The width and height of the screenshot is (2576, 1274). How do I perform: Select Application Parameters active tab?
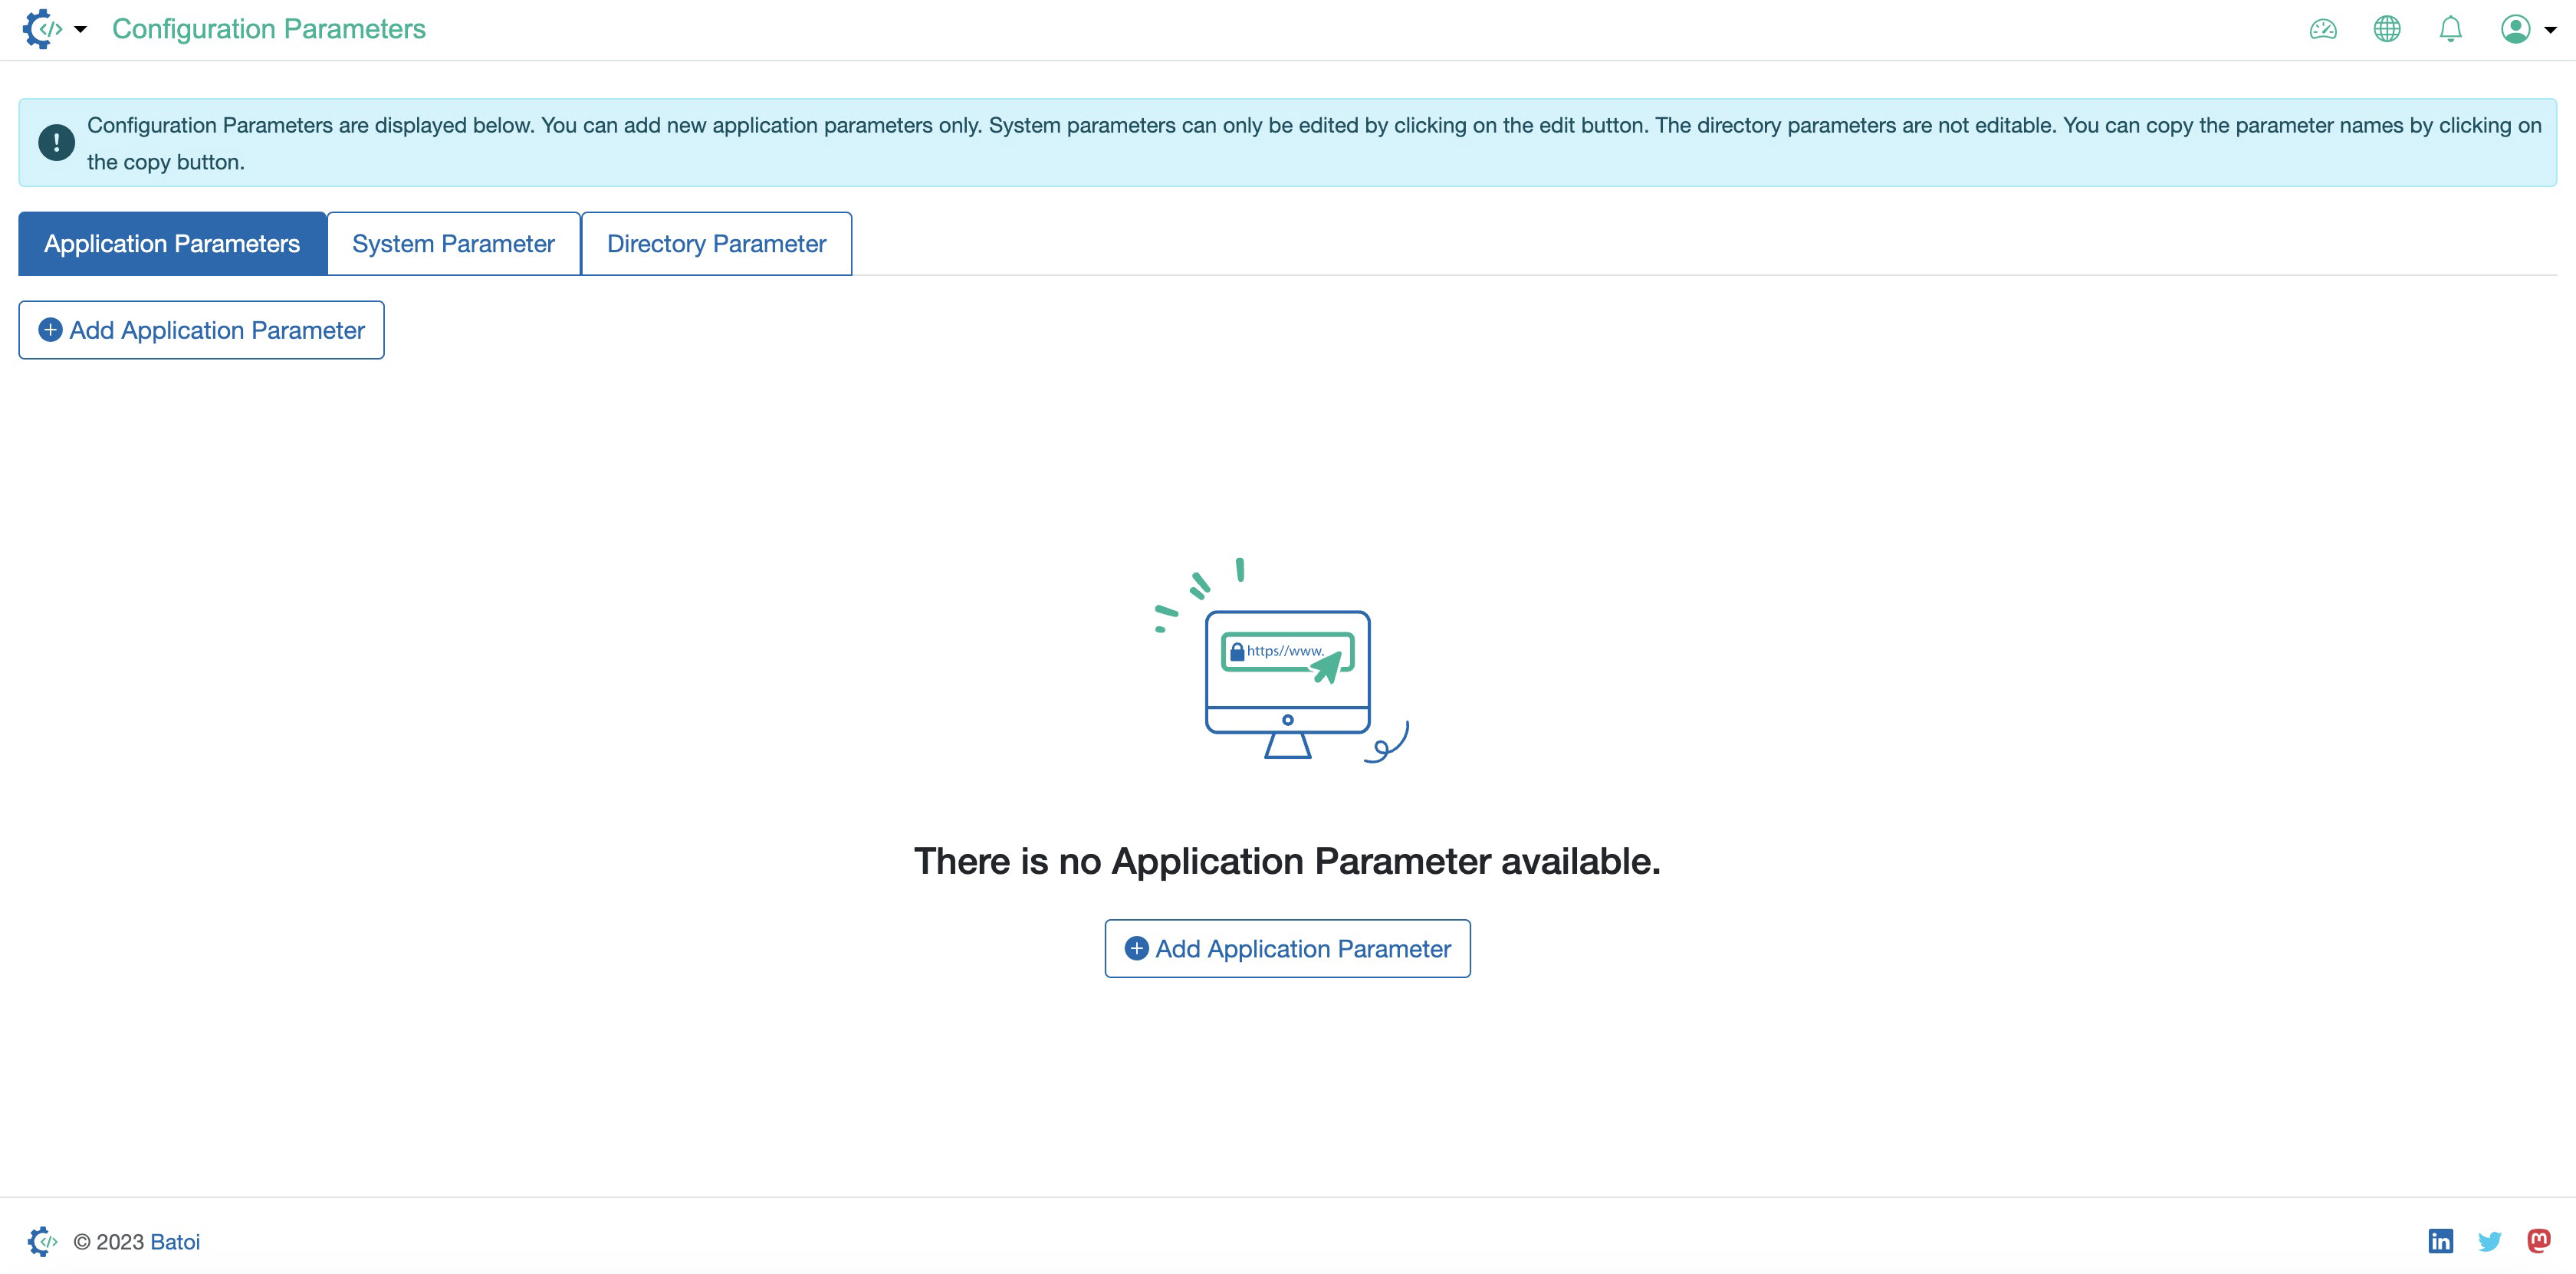click(172, 243)
